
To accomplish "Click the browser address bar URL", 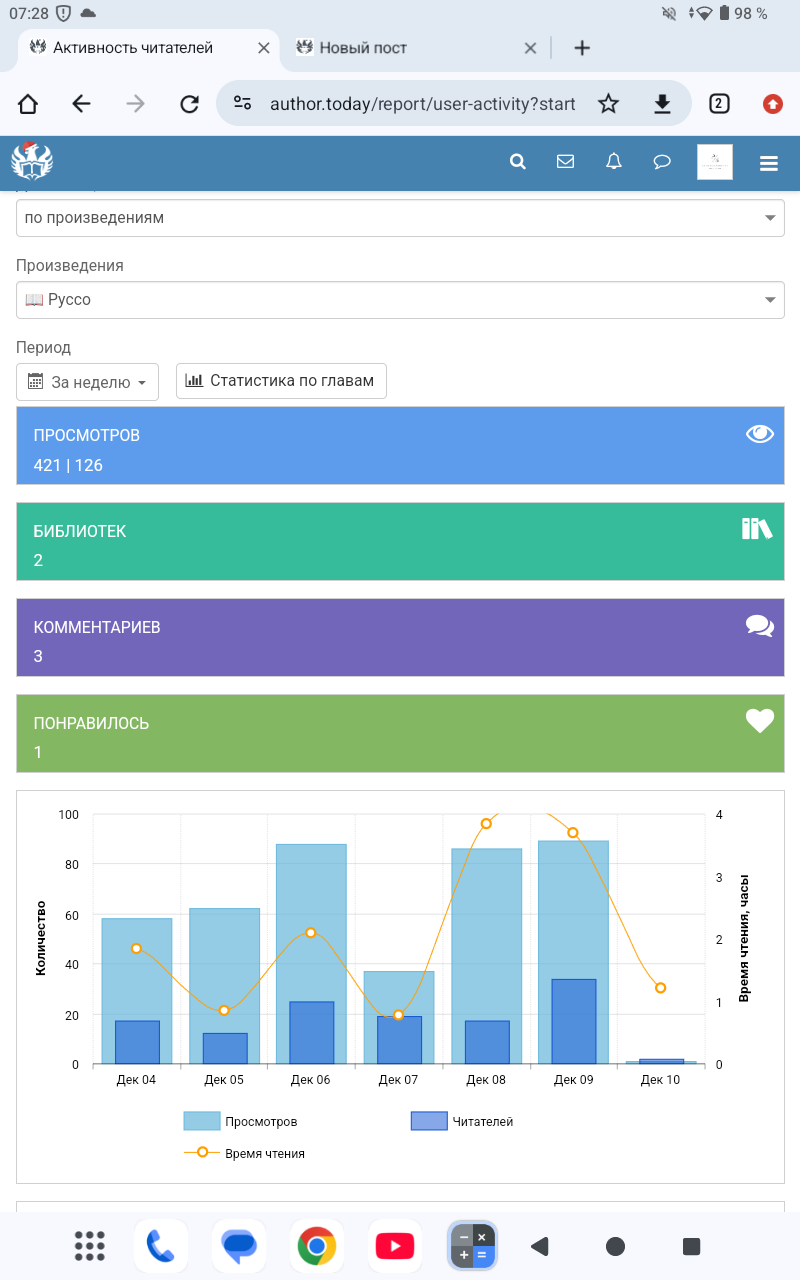I will point(422,104).
